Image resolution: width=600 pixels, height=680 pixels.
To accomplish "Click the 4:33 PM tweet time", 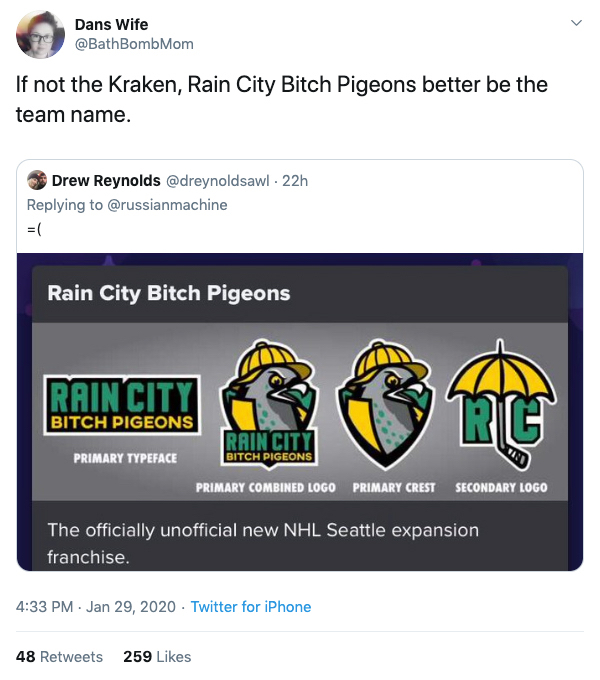I will coord(47,607).
